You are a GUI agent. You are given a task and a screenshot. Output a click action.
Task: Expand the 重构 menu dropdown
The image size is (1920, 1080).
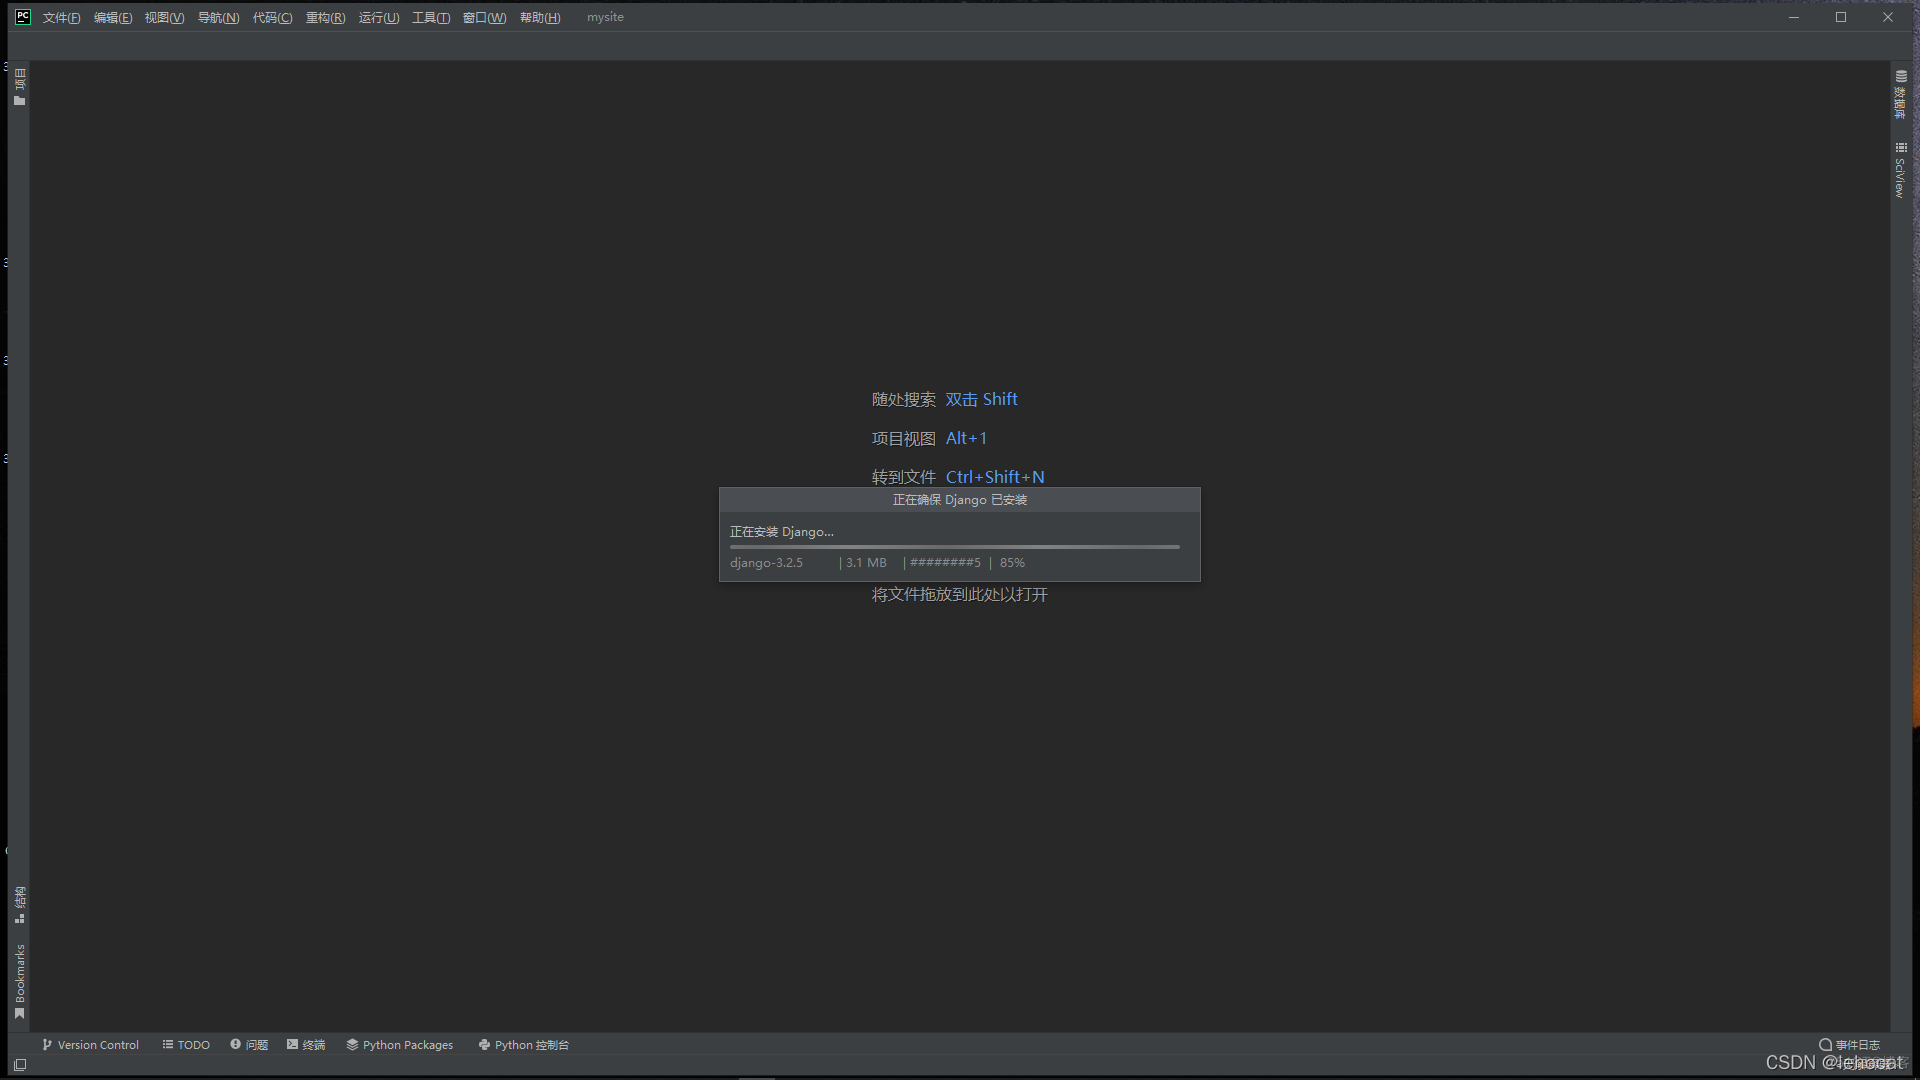(323, 17)
